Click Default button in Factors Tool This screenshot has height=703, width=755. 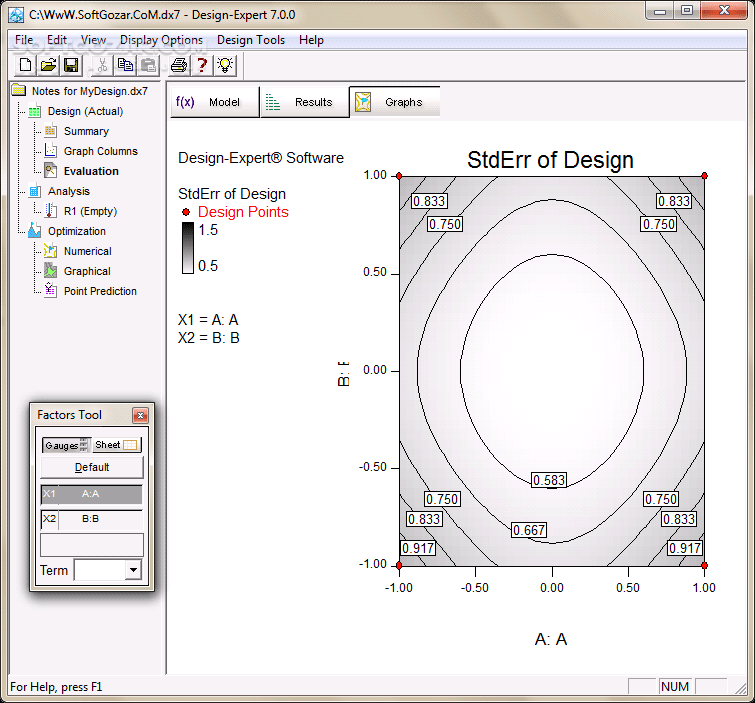pyautogui.click(x=91, y=467)
